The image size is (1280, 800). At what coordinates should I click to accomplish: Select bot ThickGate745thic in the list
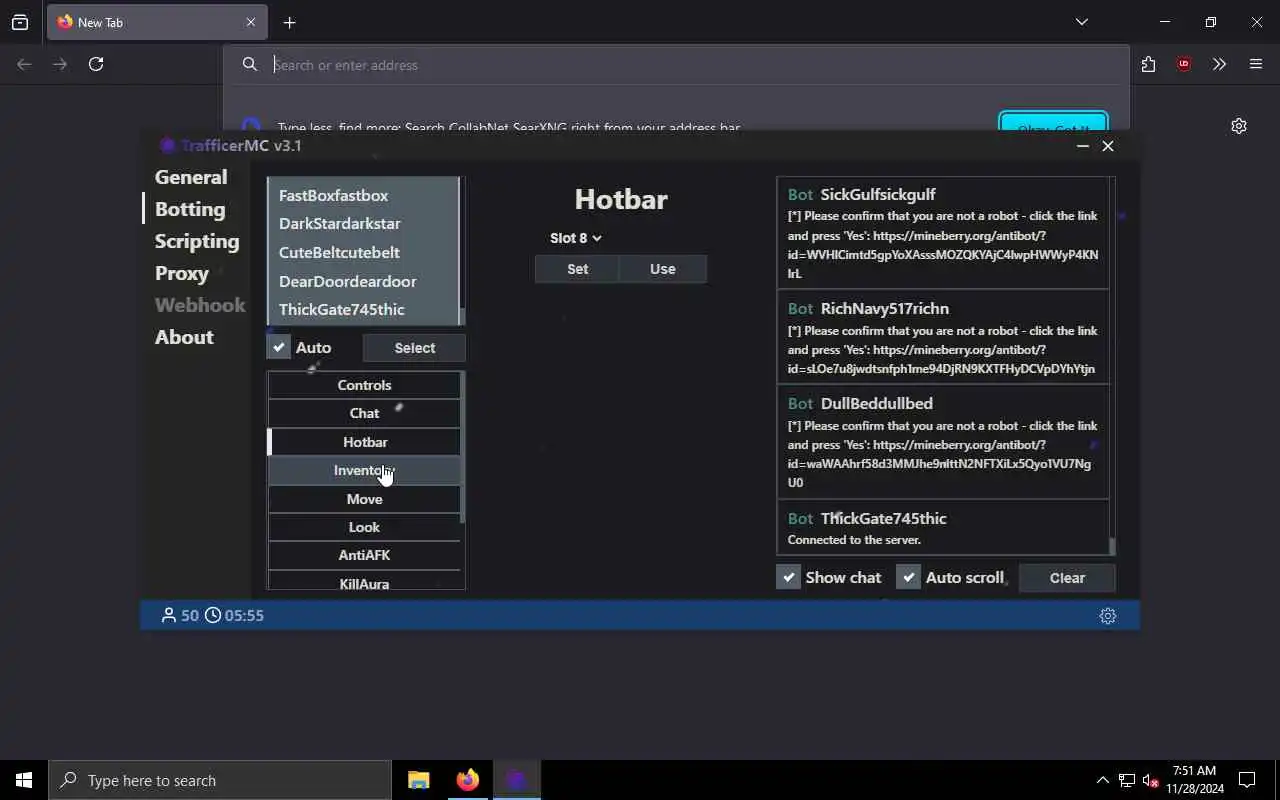coord(363,309)
